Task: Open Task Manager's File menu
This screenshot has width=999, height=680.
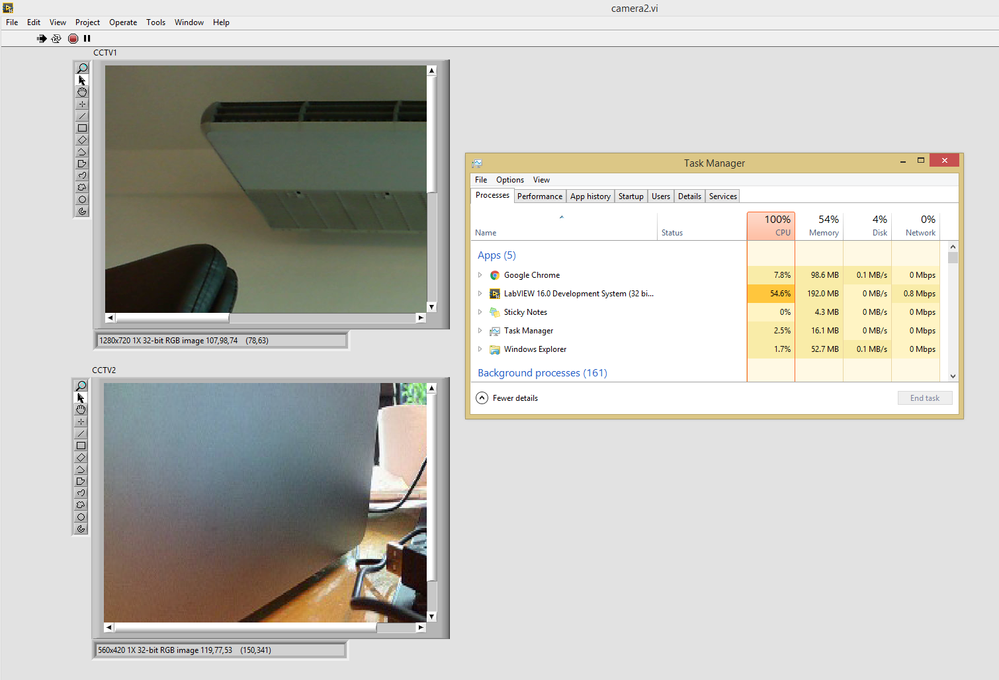Action: tap(481, 180)
